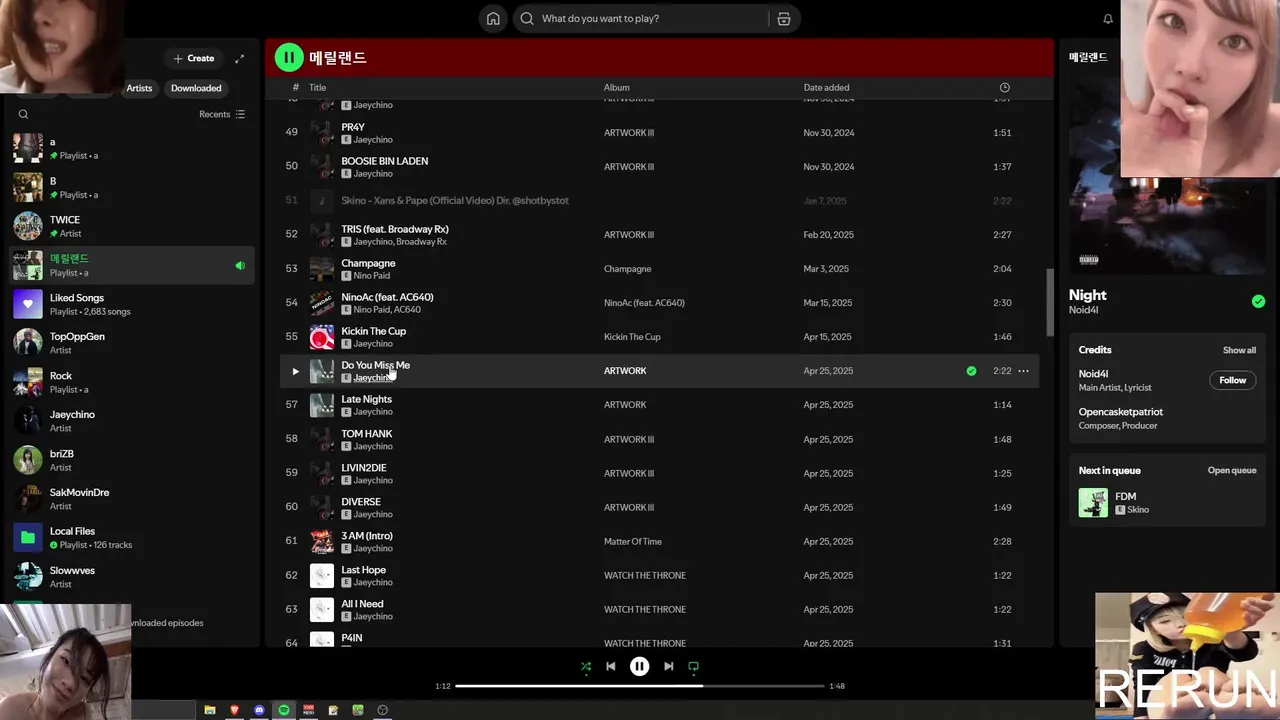Screen dimensions: 1280x720
Task: Select track PR4Y
Action: pyautogui.click(x=659, y=133)
